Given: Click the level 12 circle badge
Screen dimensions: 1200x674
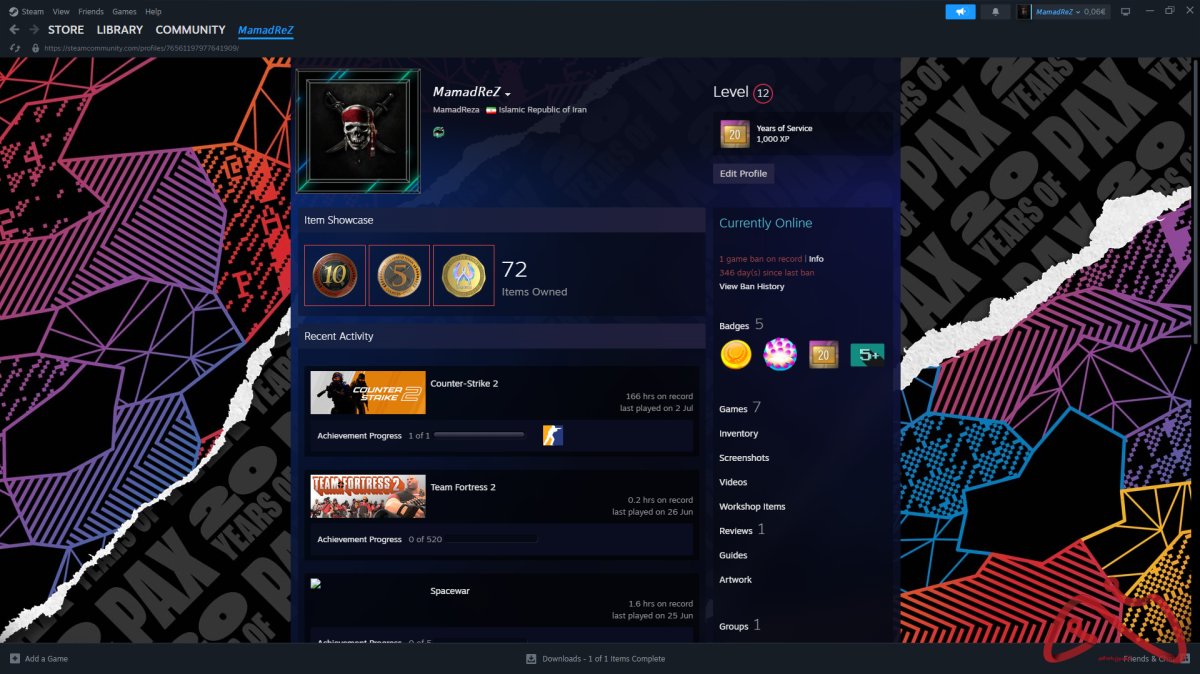Looking at the screenshot, I should tap(763, 93).
